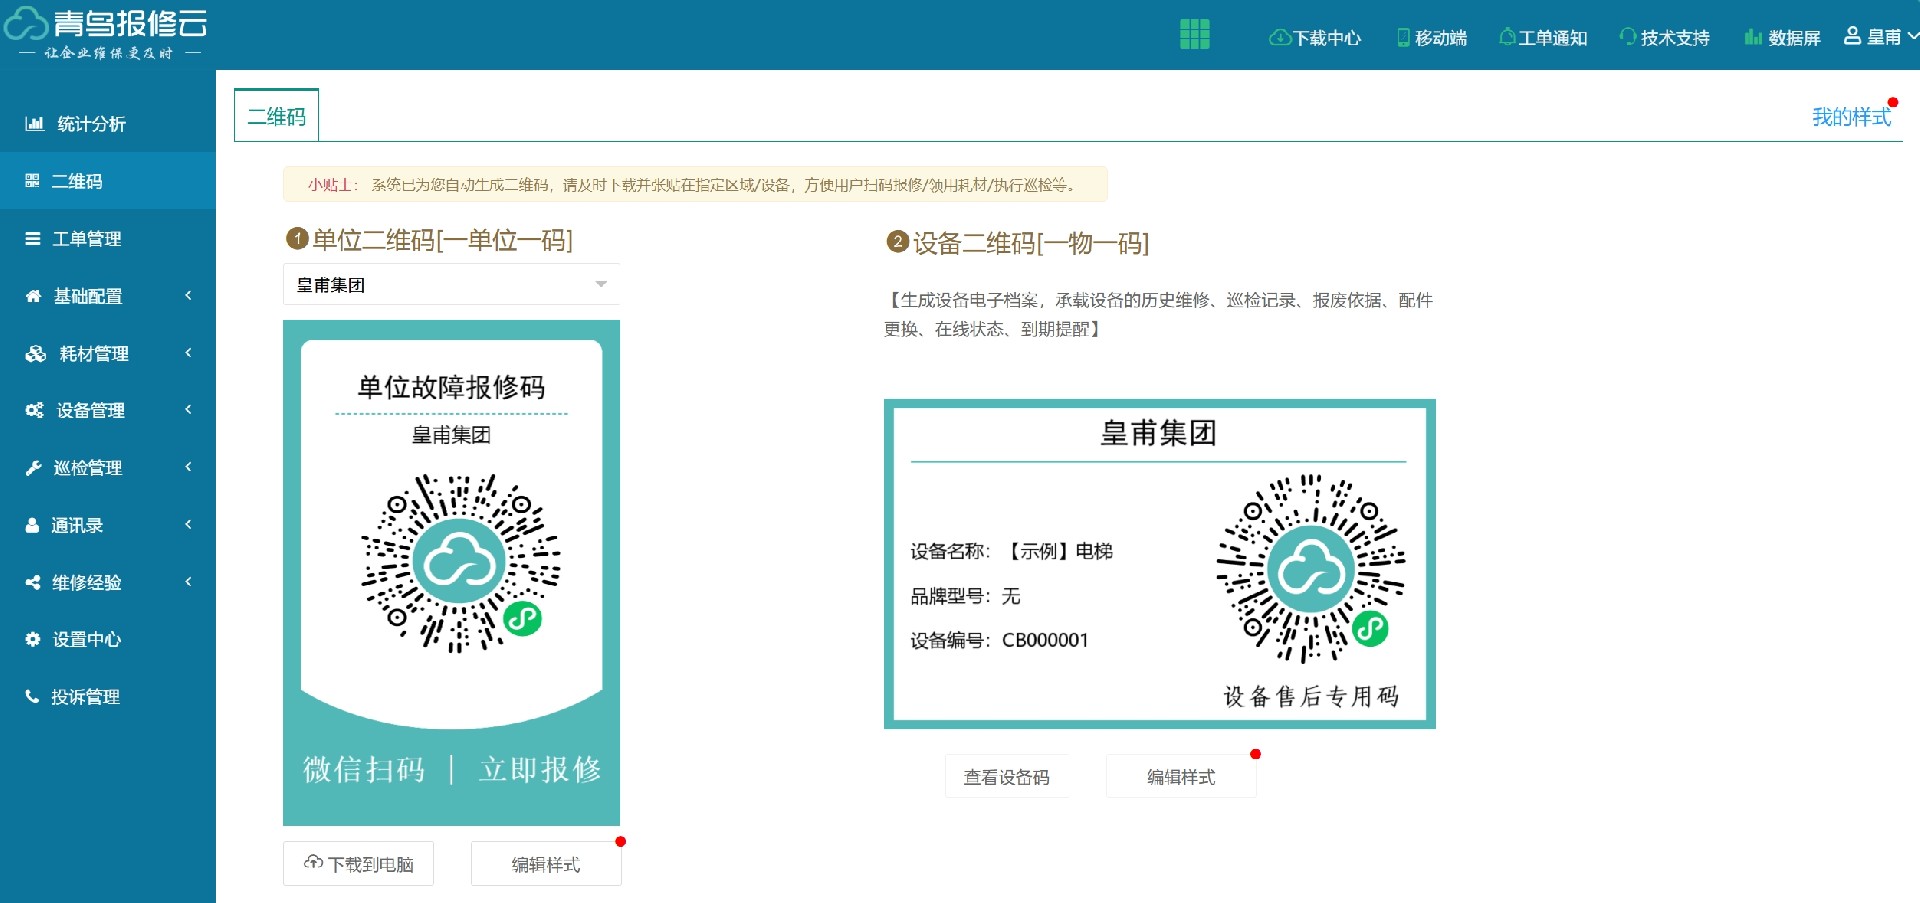Click 编辑样式 under the unit QR code
Image resolution: width=1920 pixels, height=903 pixels.
tap(546, 864)
